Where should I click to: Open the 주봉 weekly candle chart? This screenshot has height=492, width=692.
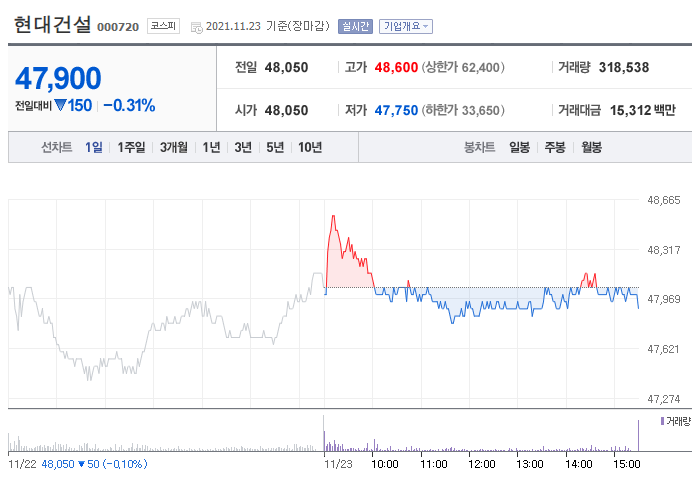(555, 147)
